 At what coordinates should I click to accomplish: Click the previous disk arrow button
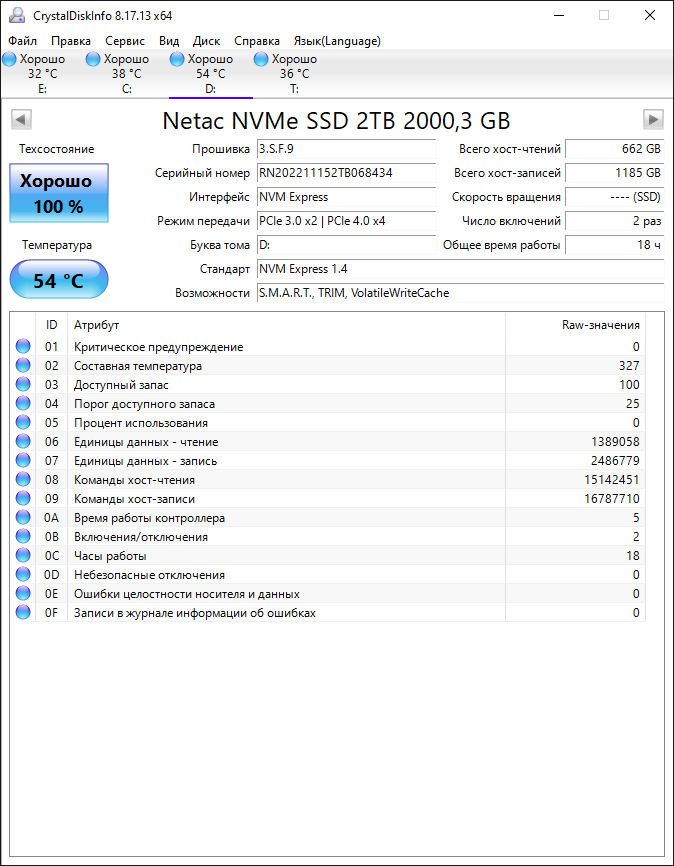[21, 120]
